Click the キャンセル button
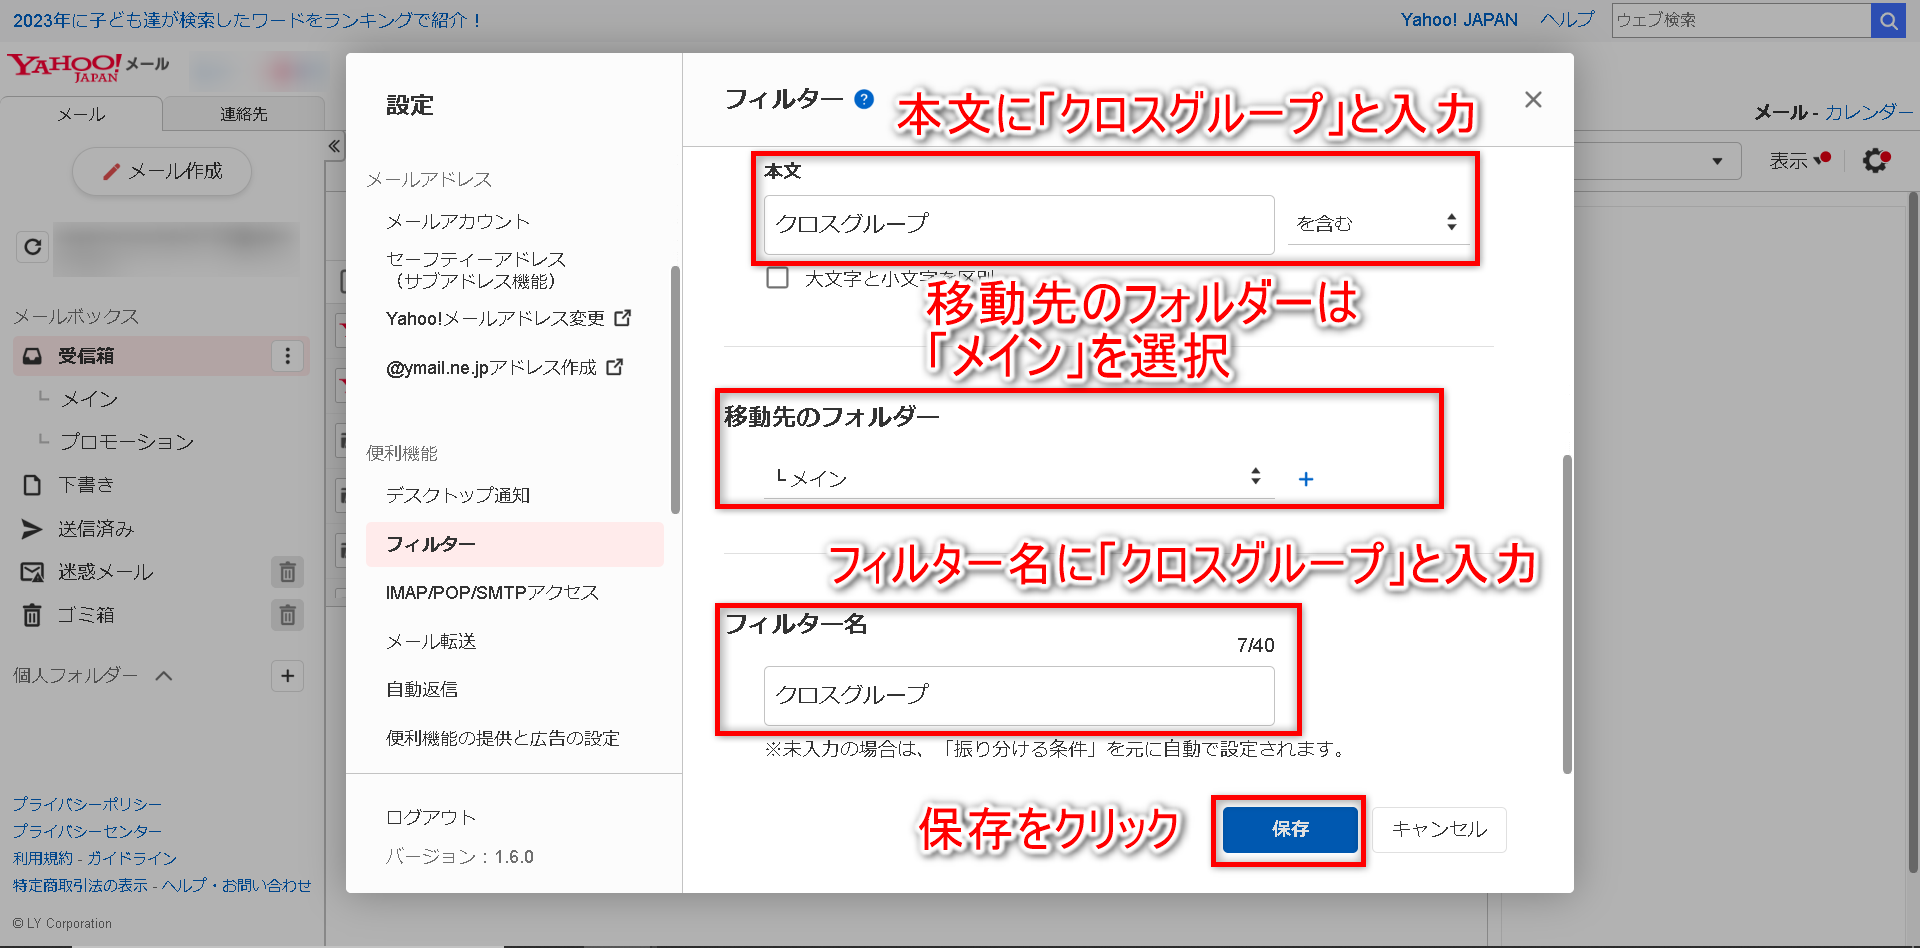The width and height of the screenshot is (1920, 948). [1438, 829]
